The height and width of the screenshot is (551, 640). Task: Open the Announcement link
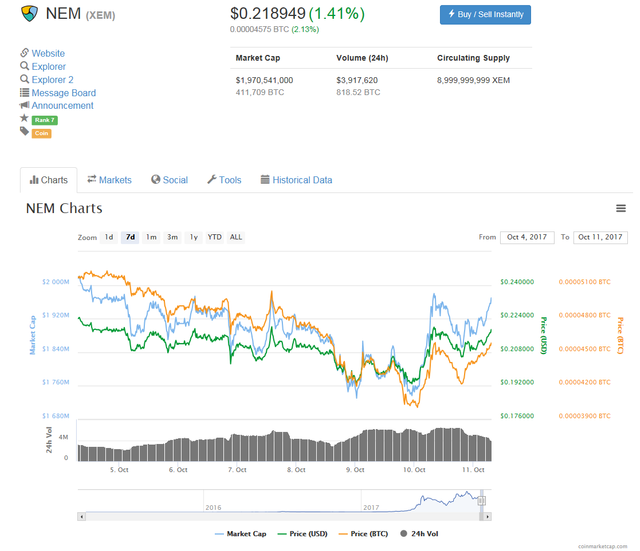click(x=62, y=106)
